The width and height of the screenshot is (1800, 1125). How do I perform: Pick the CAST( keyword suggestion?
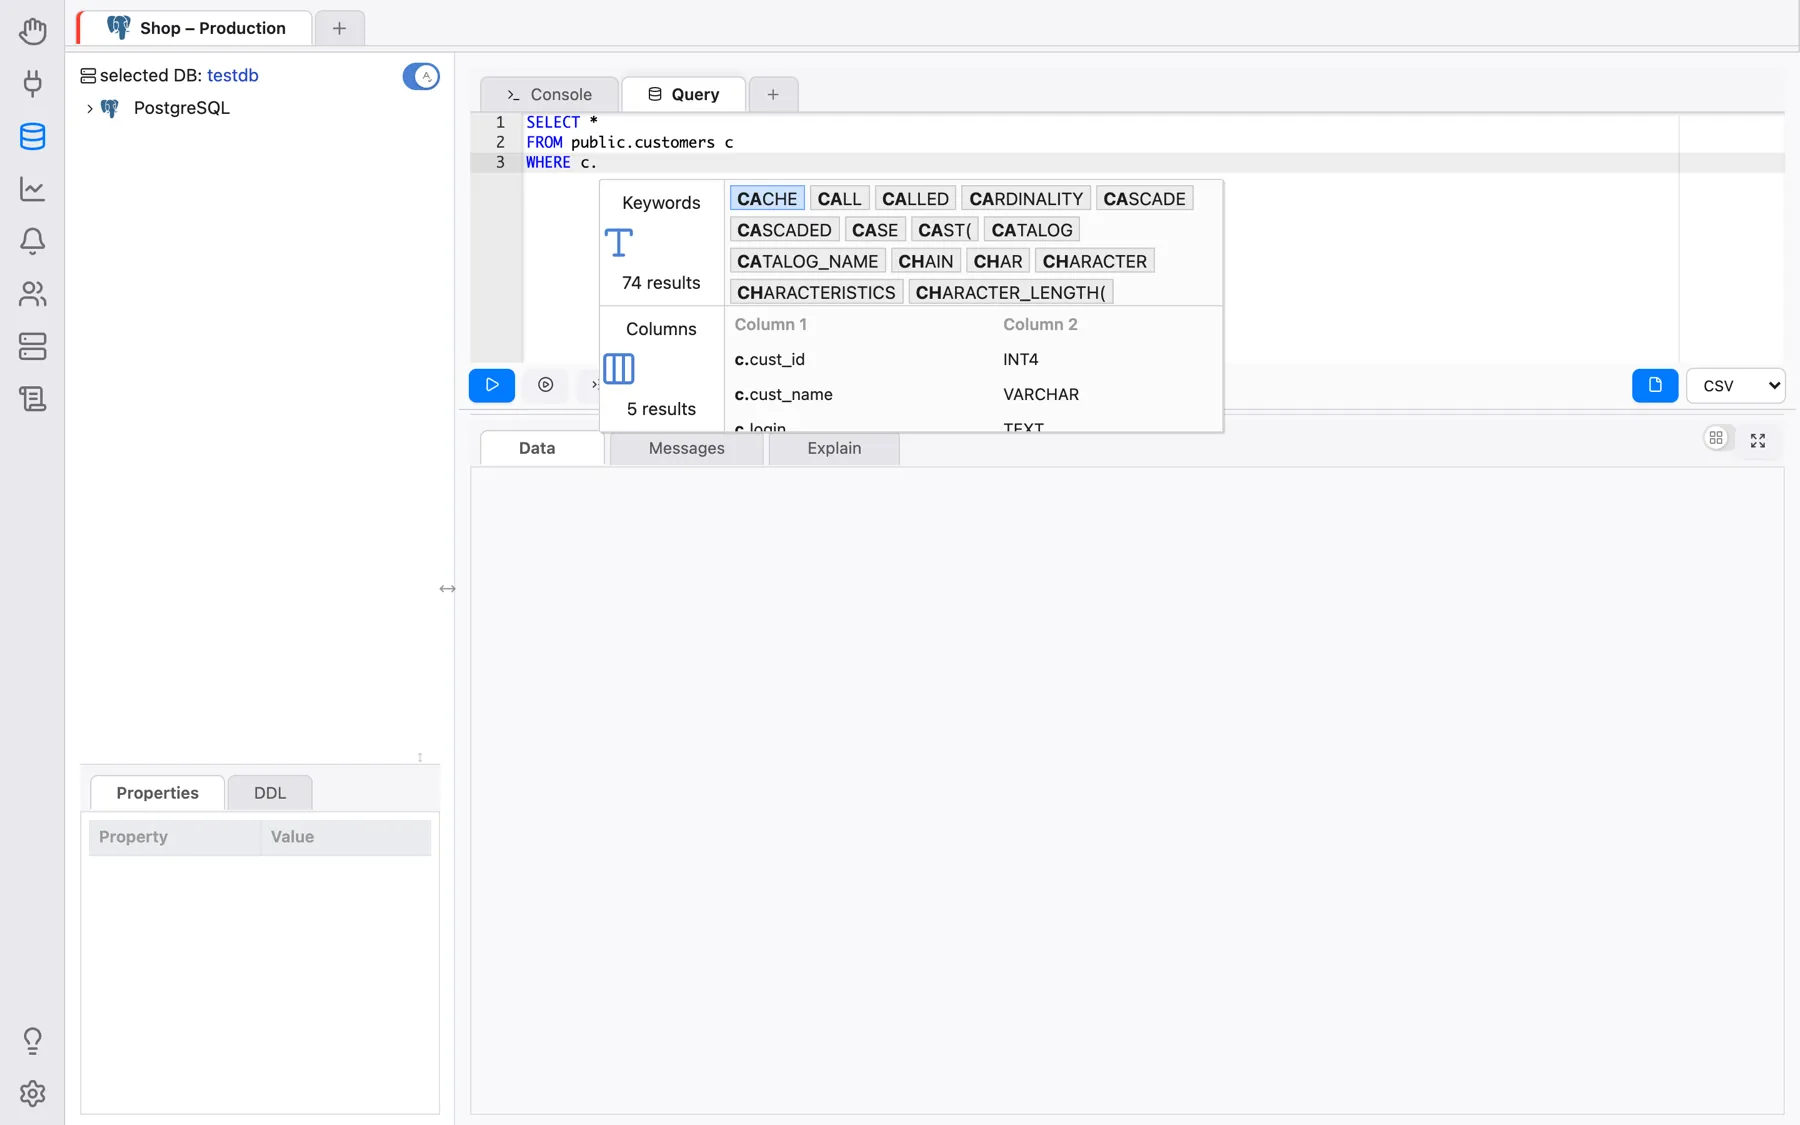point(945,230)
